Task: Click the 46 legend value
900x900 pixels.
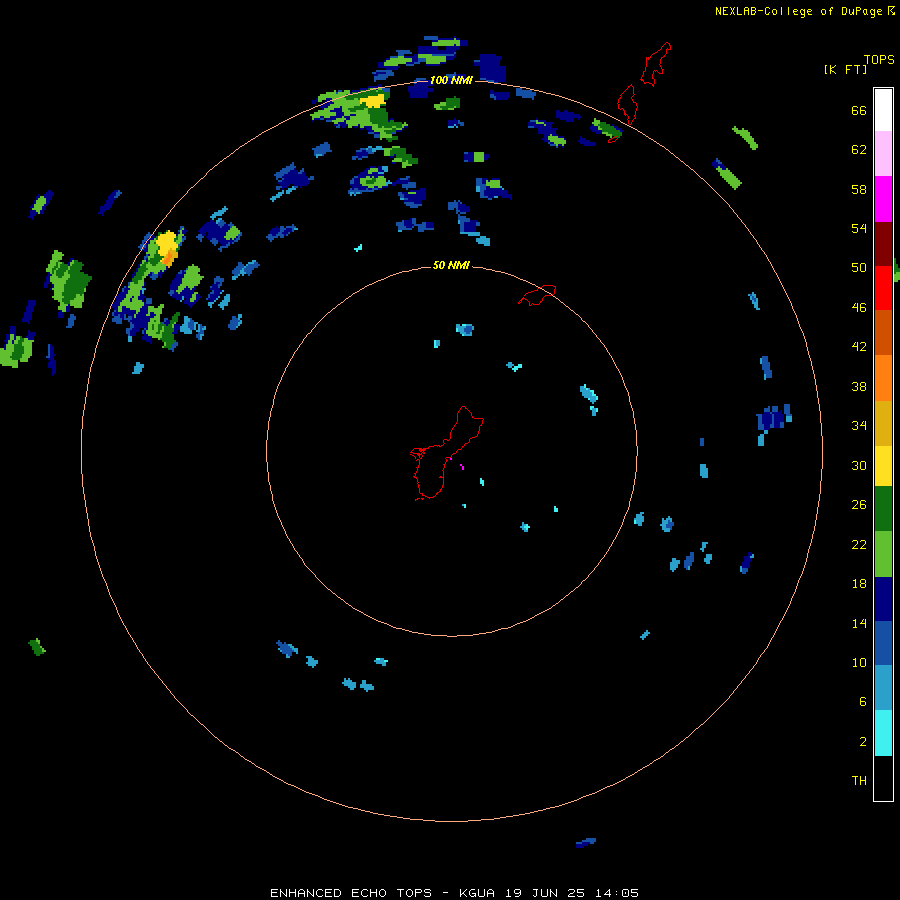Action: coord(859,308)
